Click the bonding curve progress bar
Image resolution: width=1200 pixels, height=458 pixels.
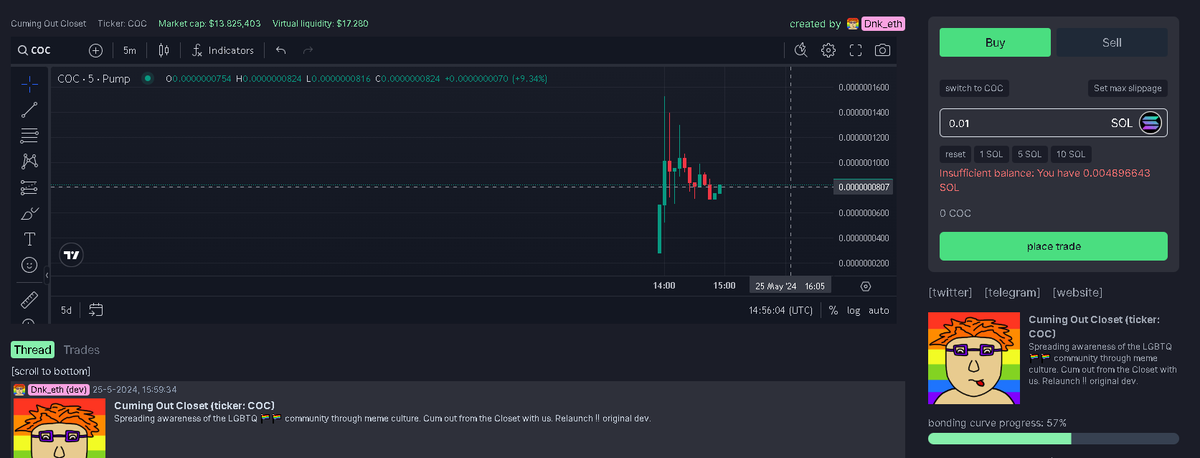coord(1053,438)
